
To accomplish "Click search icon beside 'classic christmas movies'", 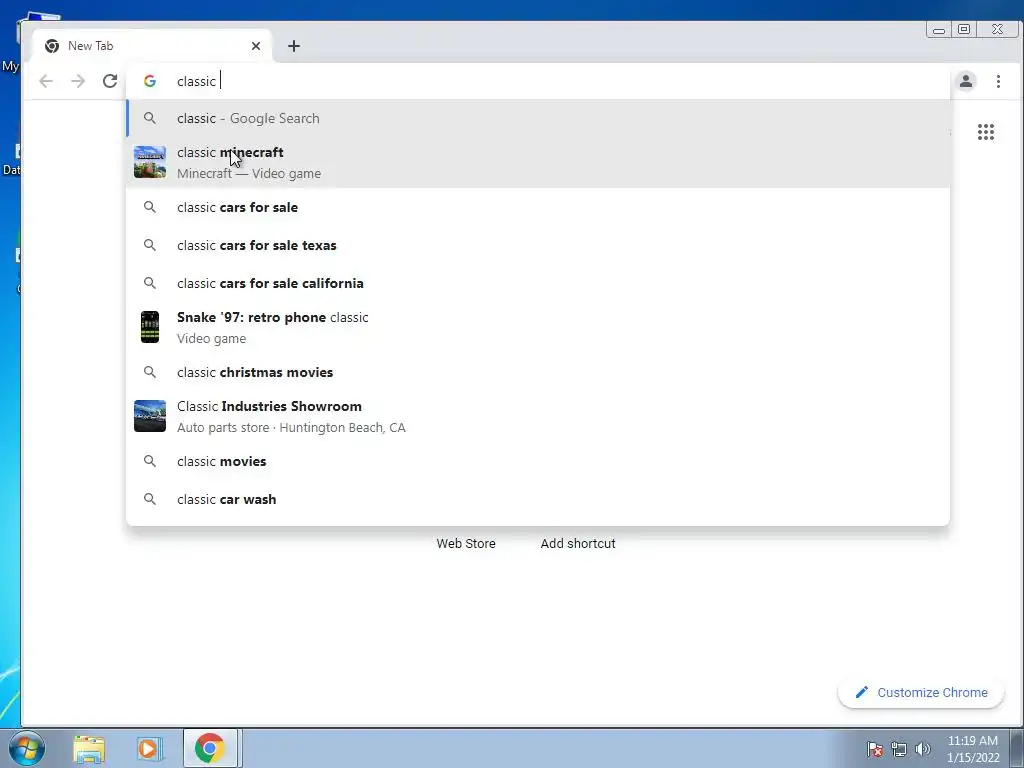I will pos(150,372).
